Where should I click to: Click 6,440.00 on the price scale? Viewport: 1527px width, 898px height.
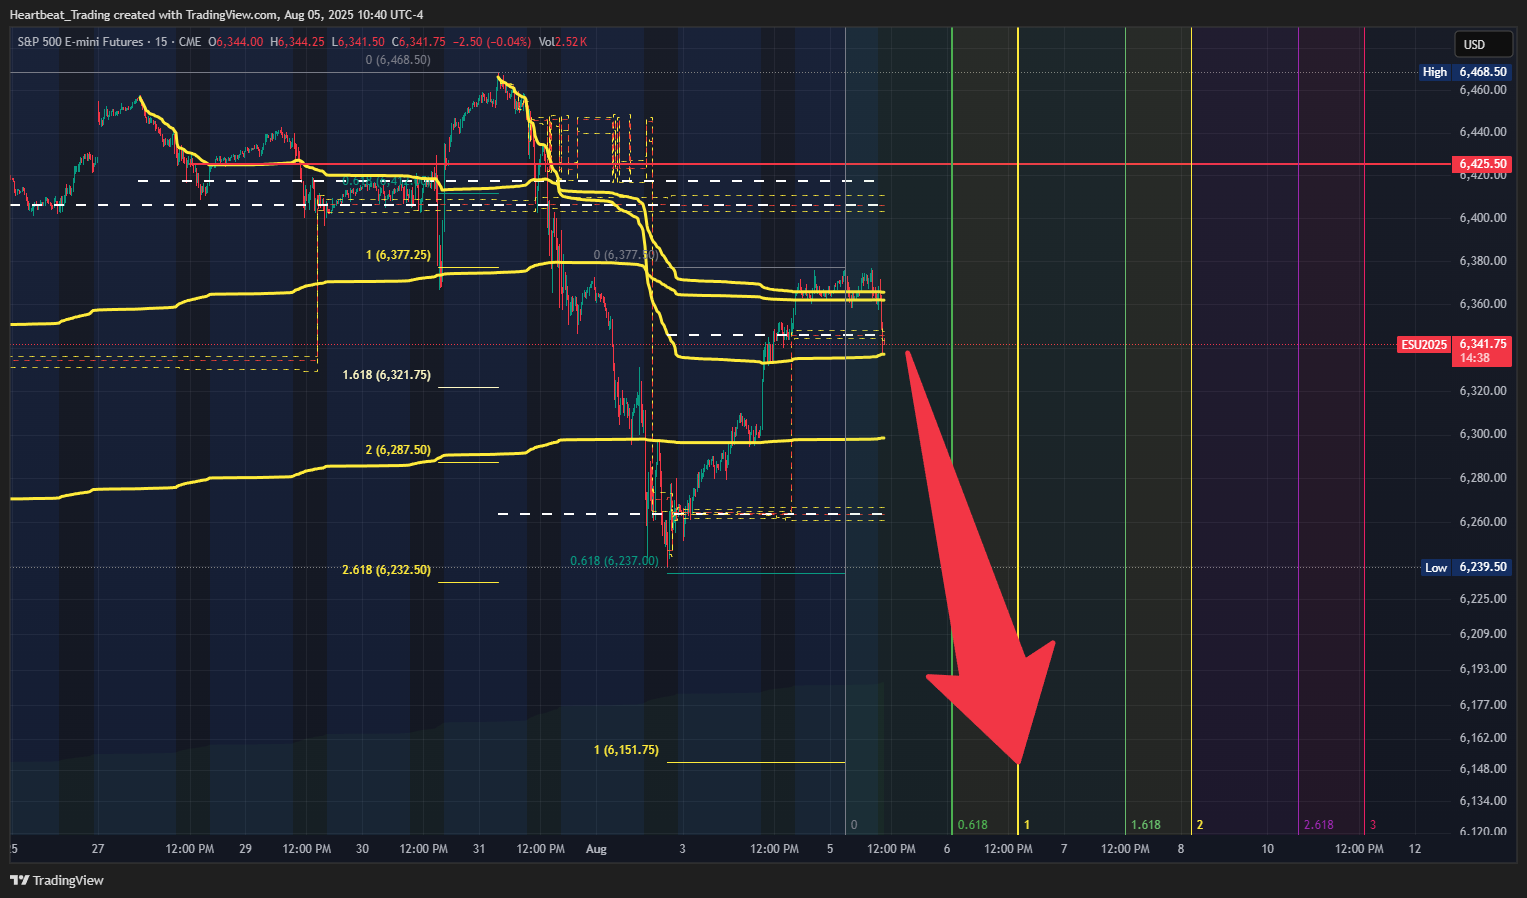point(1482,132)
